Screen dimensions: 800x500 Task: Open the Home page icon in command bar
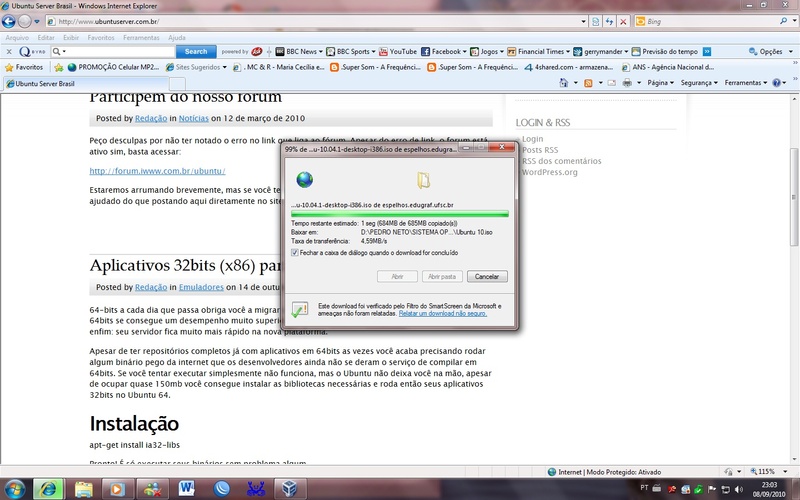[x=563, y=83]
